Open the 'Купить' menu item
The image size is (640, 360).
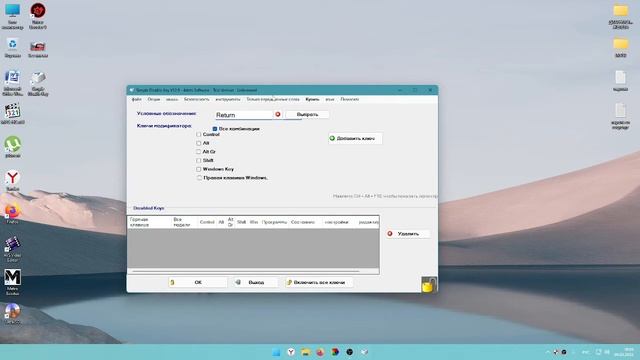[x=312, y=99]
